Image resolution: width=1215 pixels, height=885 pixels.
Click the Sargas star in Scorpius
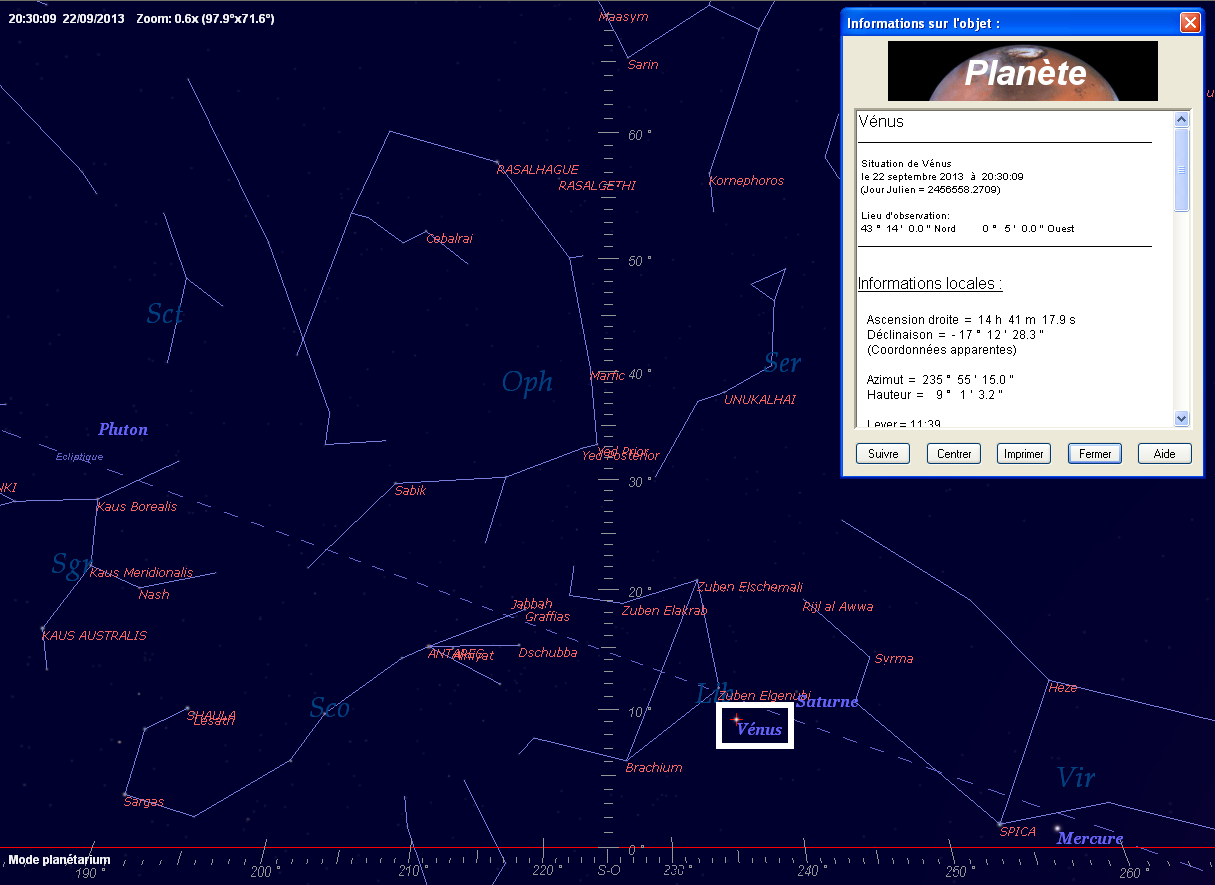coord(125,794)
